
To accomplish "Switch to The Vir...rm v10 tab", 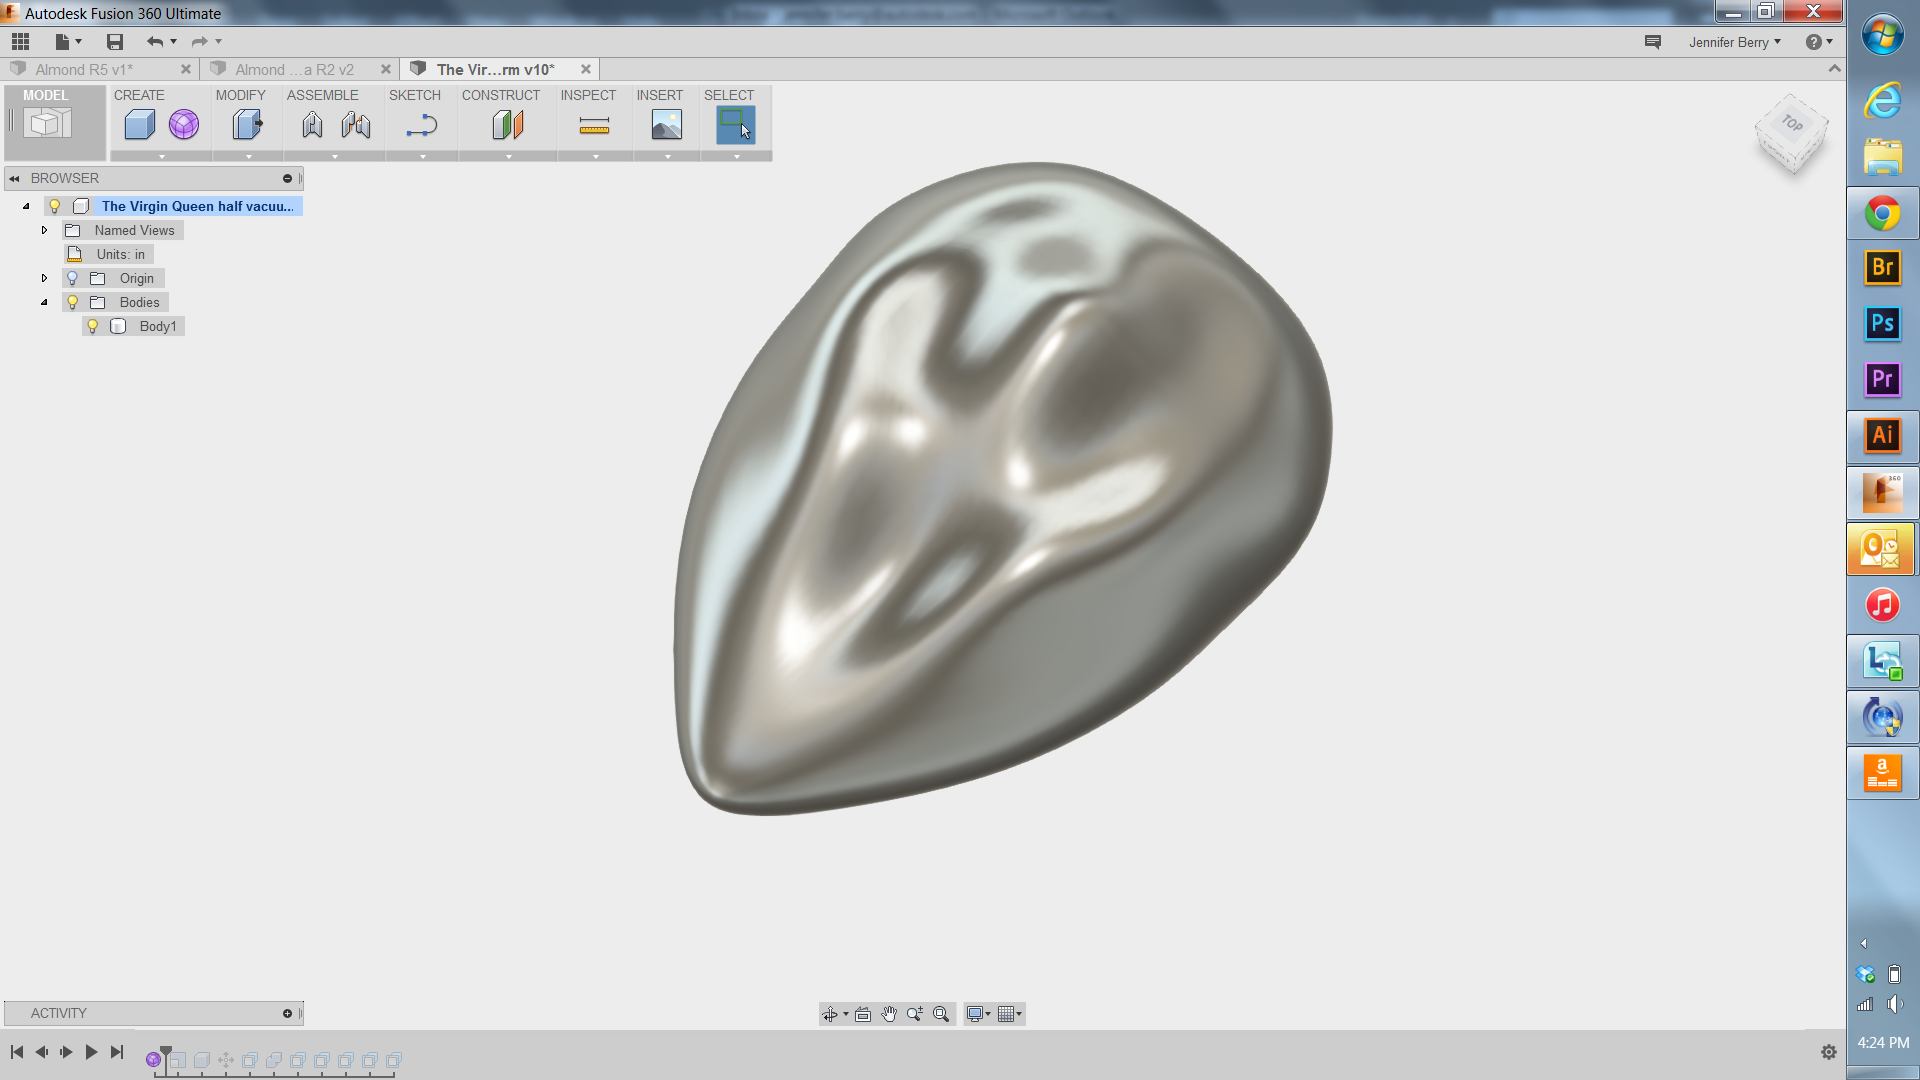I will pos(496,69).
